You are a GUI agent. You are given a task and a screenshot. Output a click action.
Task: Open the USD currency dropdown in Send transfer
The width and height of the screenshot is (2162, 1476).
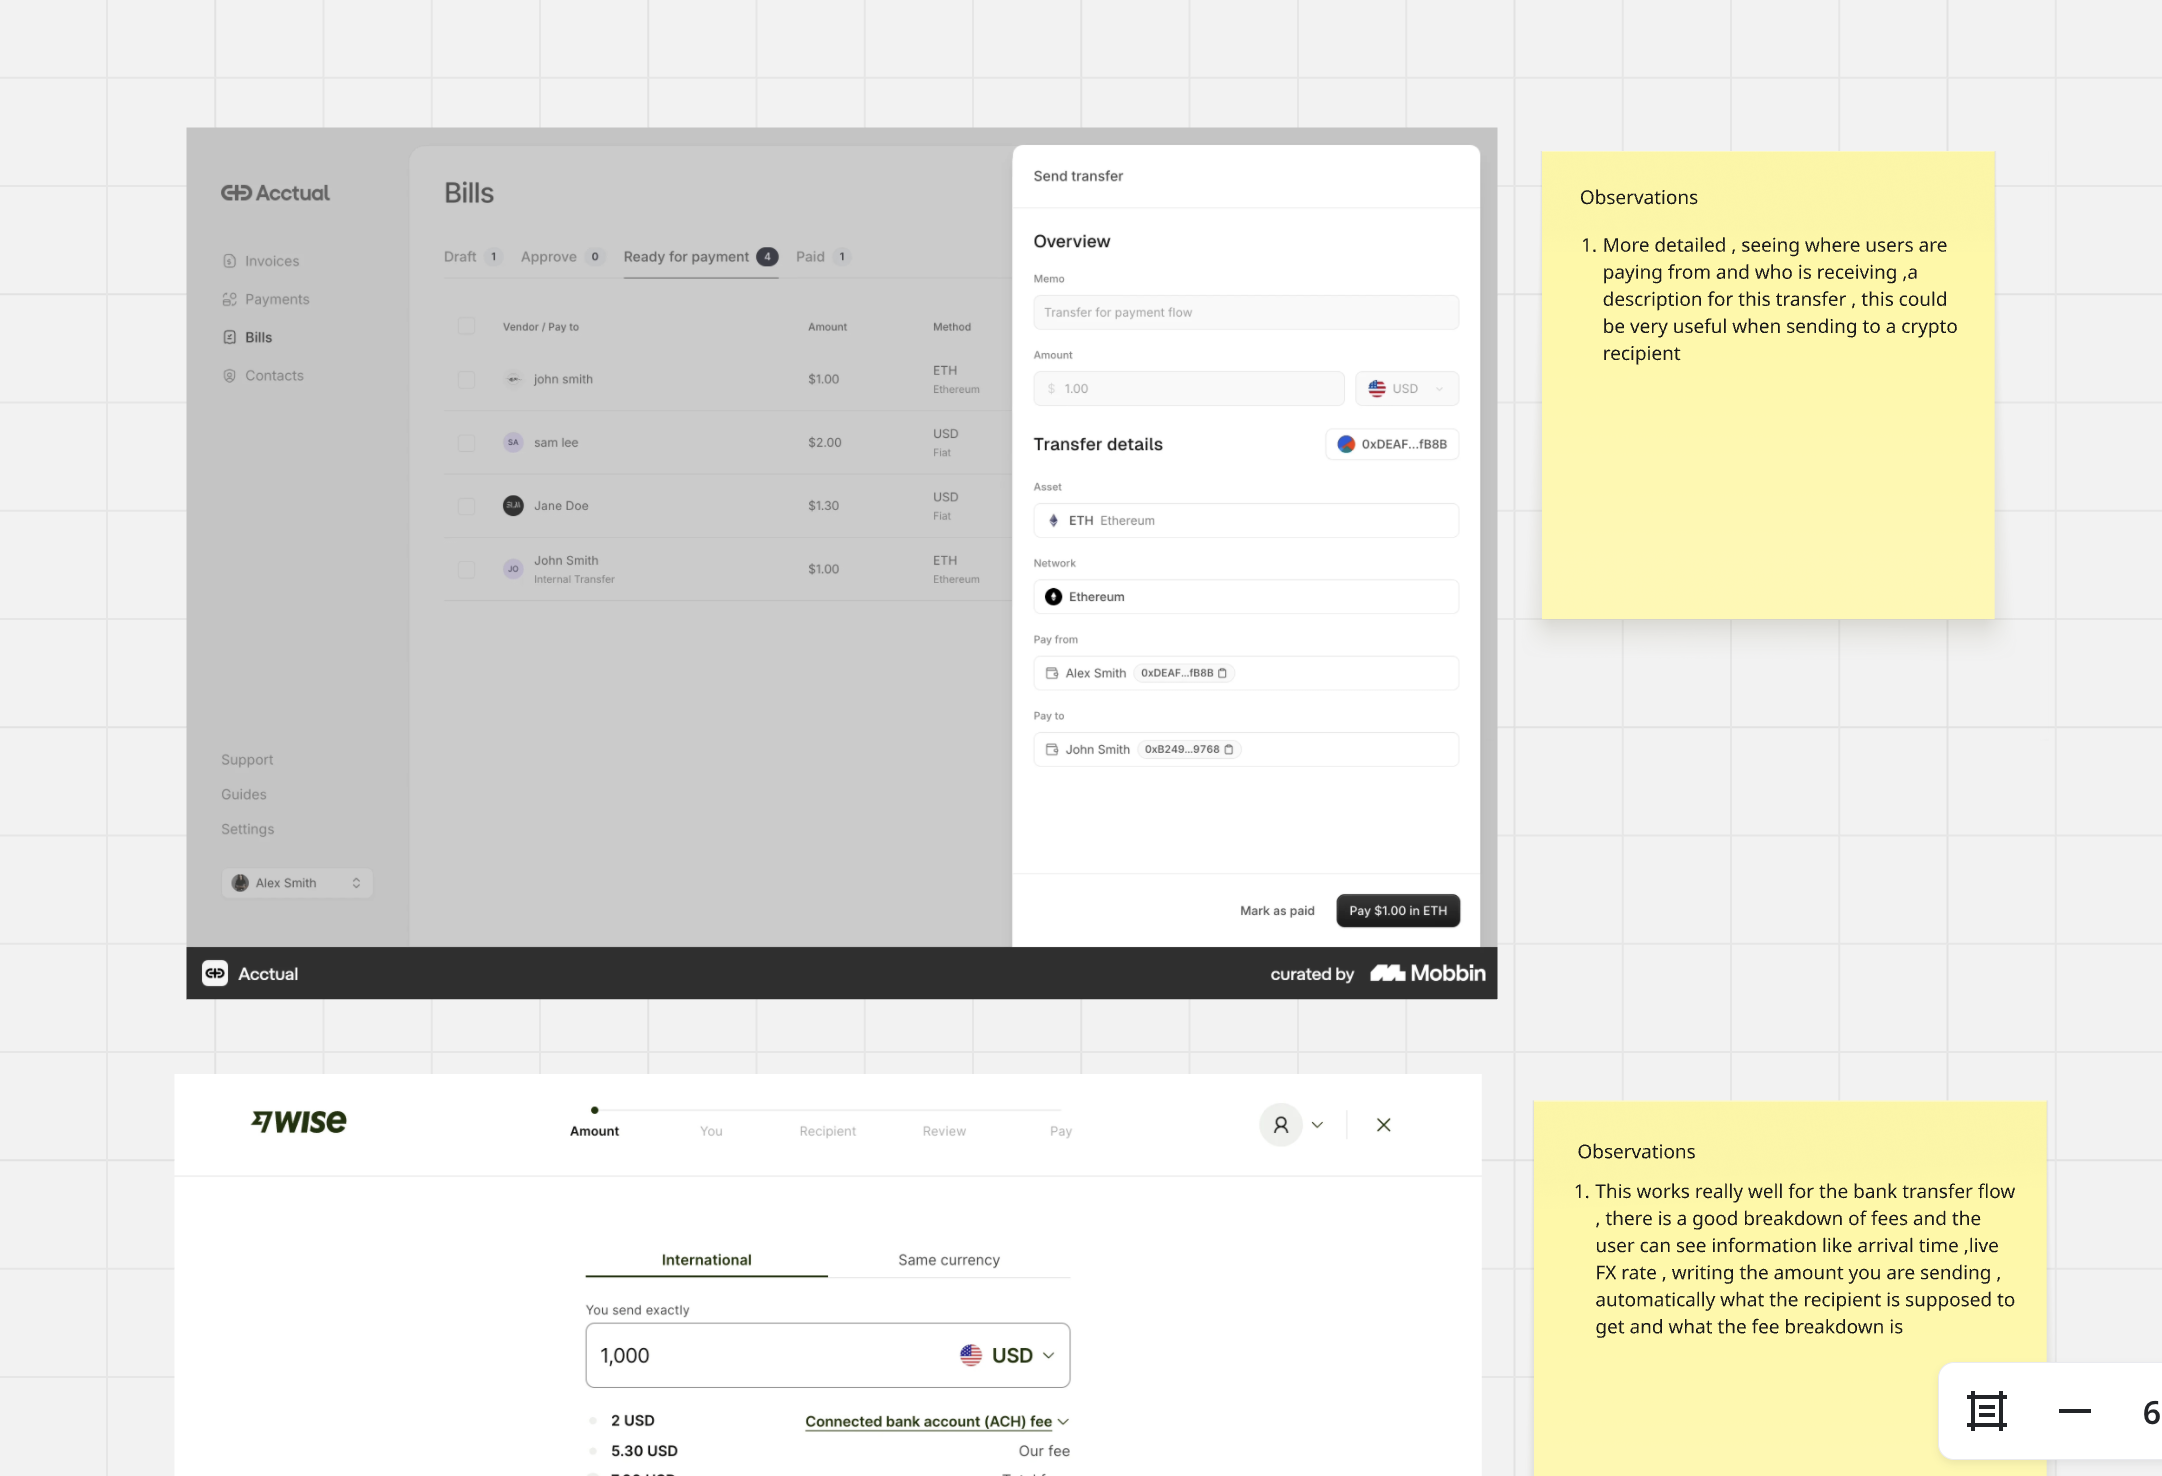click(1407, 388)
